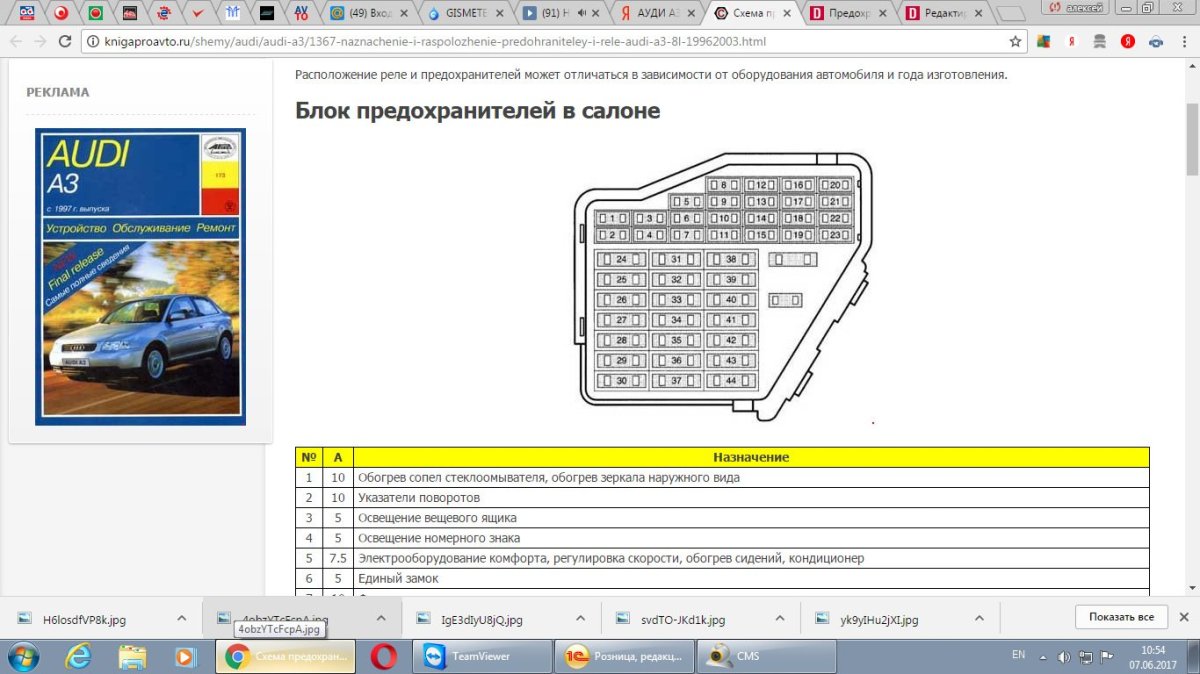Image resolution: width=1200 pixels, height=674 pixels.
Task: Toggle the language indicator EN
Action: (1020, 657)
